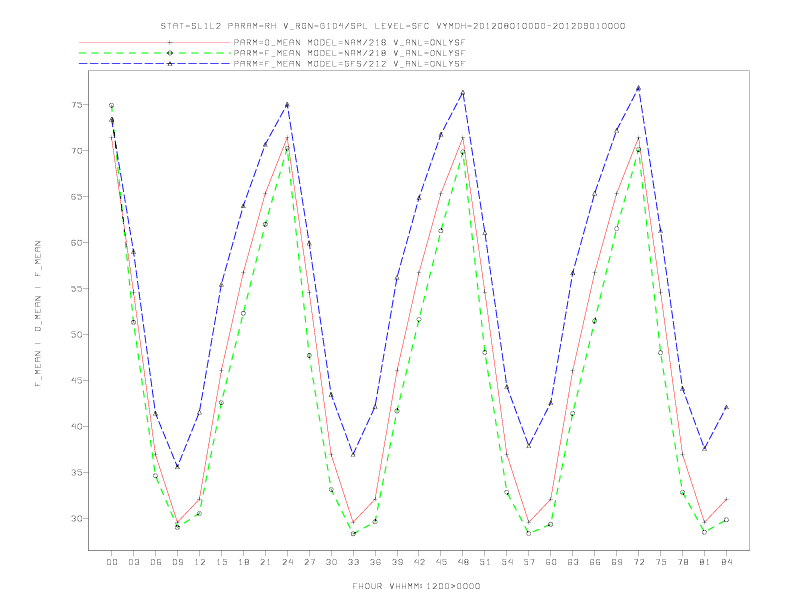Click y-axis tick label 65
792x612 pixels.
(x=77, y=197)
